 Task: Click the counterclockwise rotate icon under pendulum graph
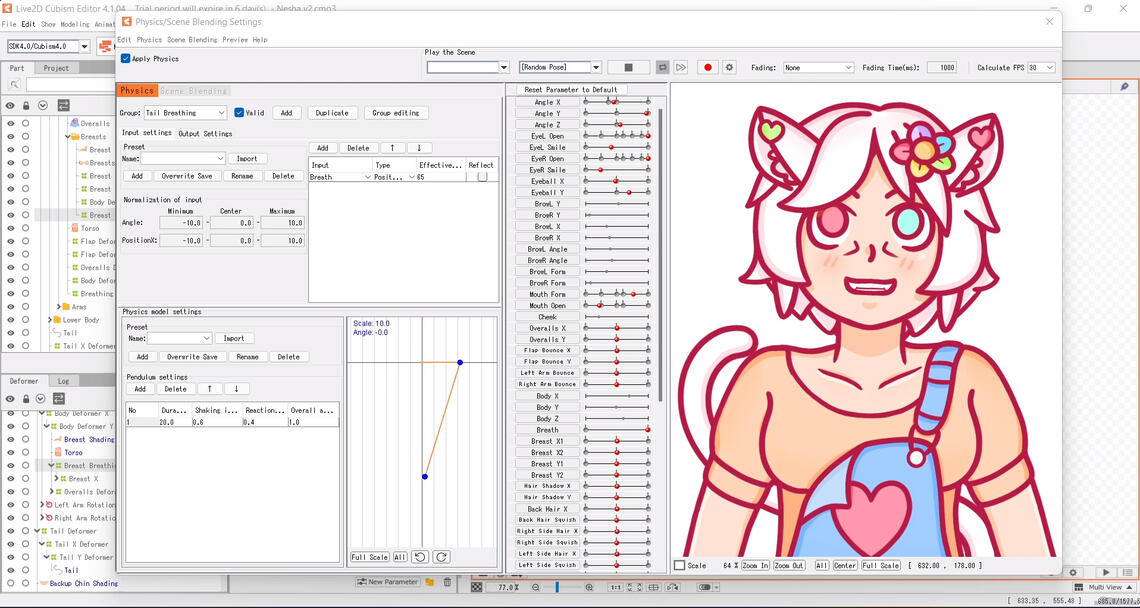pos(421,557)
